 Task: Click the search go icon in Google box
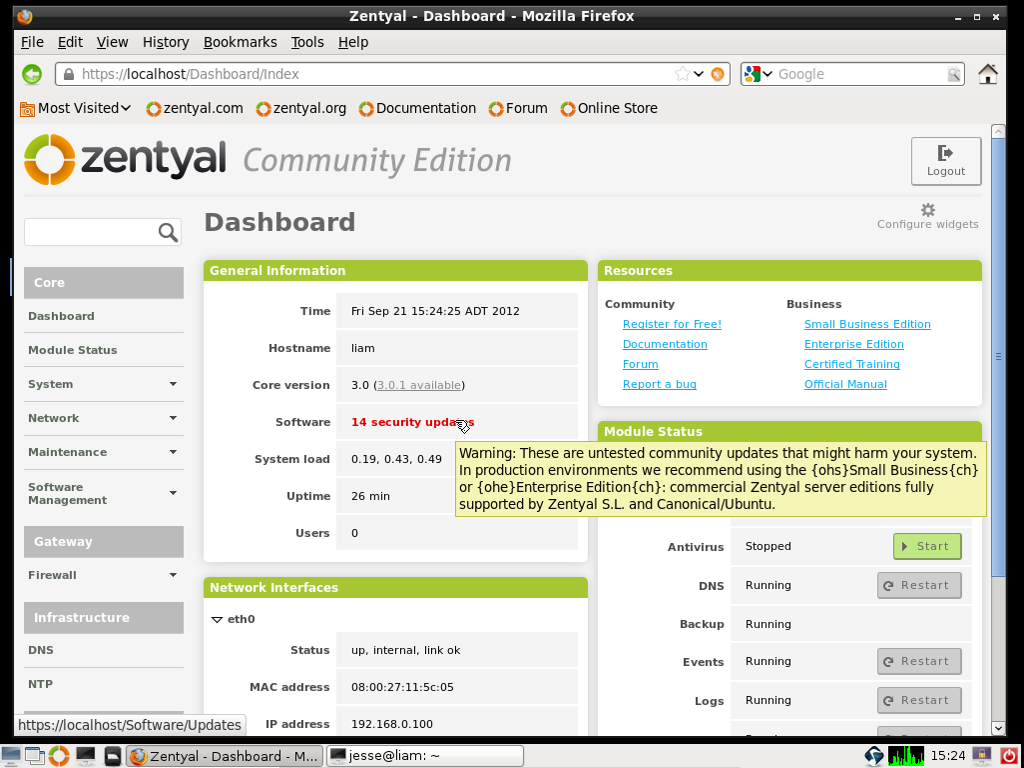pos(954,74)
